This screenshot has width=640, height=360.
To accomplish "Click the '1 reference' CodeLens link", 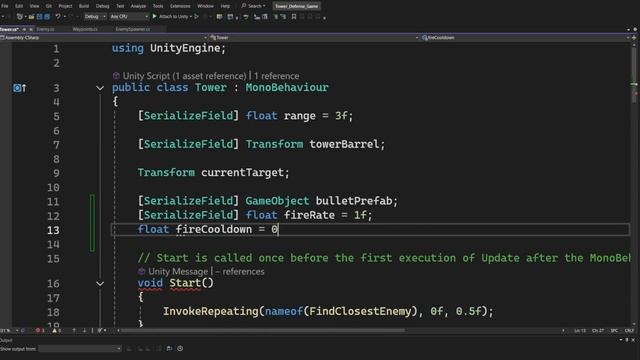I will click(x=276, y=76).
